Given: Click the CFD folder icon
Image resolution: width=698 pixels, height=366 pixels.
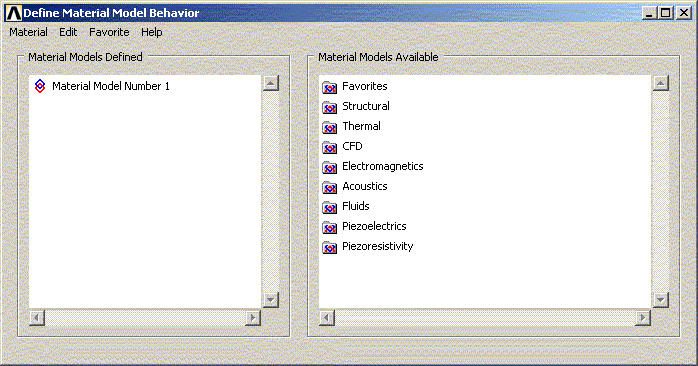Looking at the screenshot, I should tap(329, 147).
